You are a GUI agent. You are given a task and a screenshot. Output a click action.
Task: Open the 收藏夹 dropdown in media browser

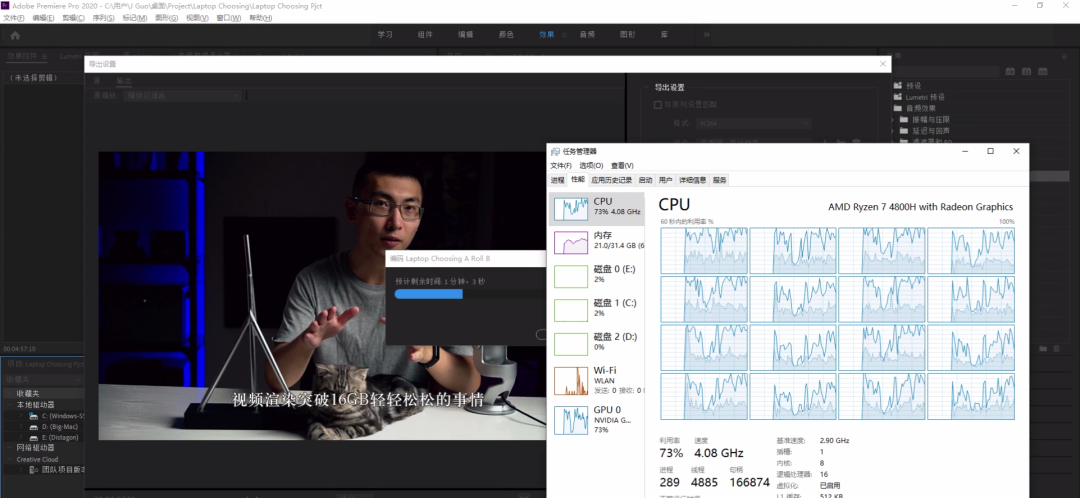coord(43,380)
